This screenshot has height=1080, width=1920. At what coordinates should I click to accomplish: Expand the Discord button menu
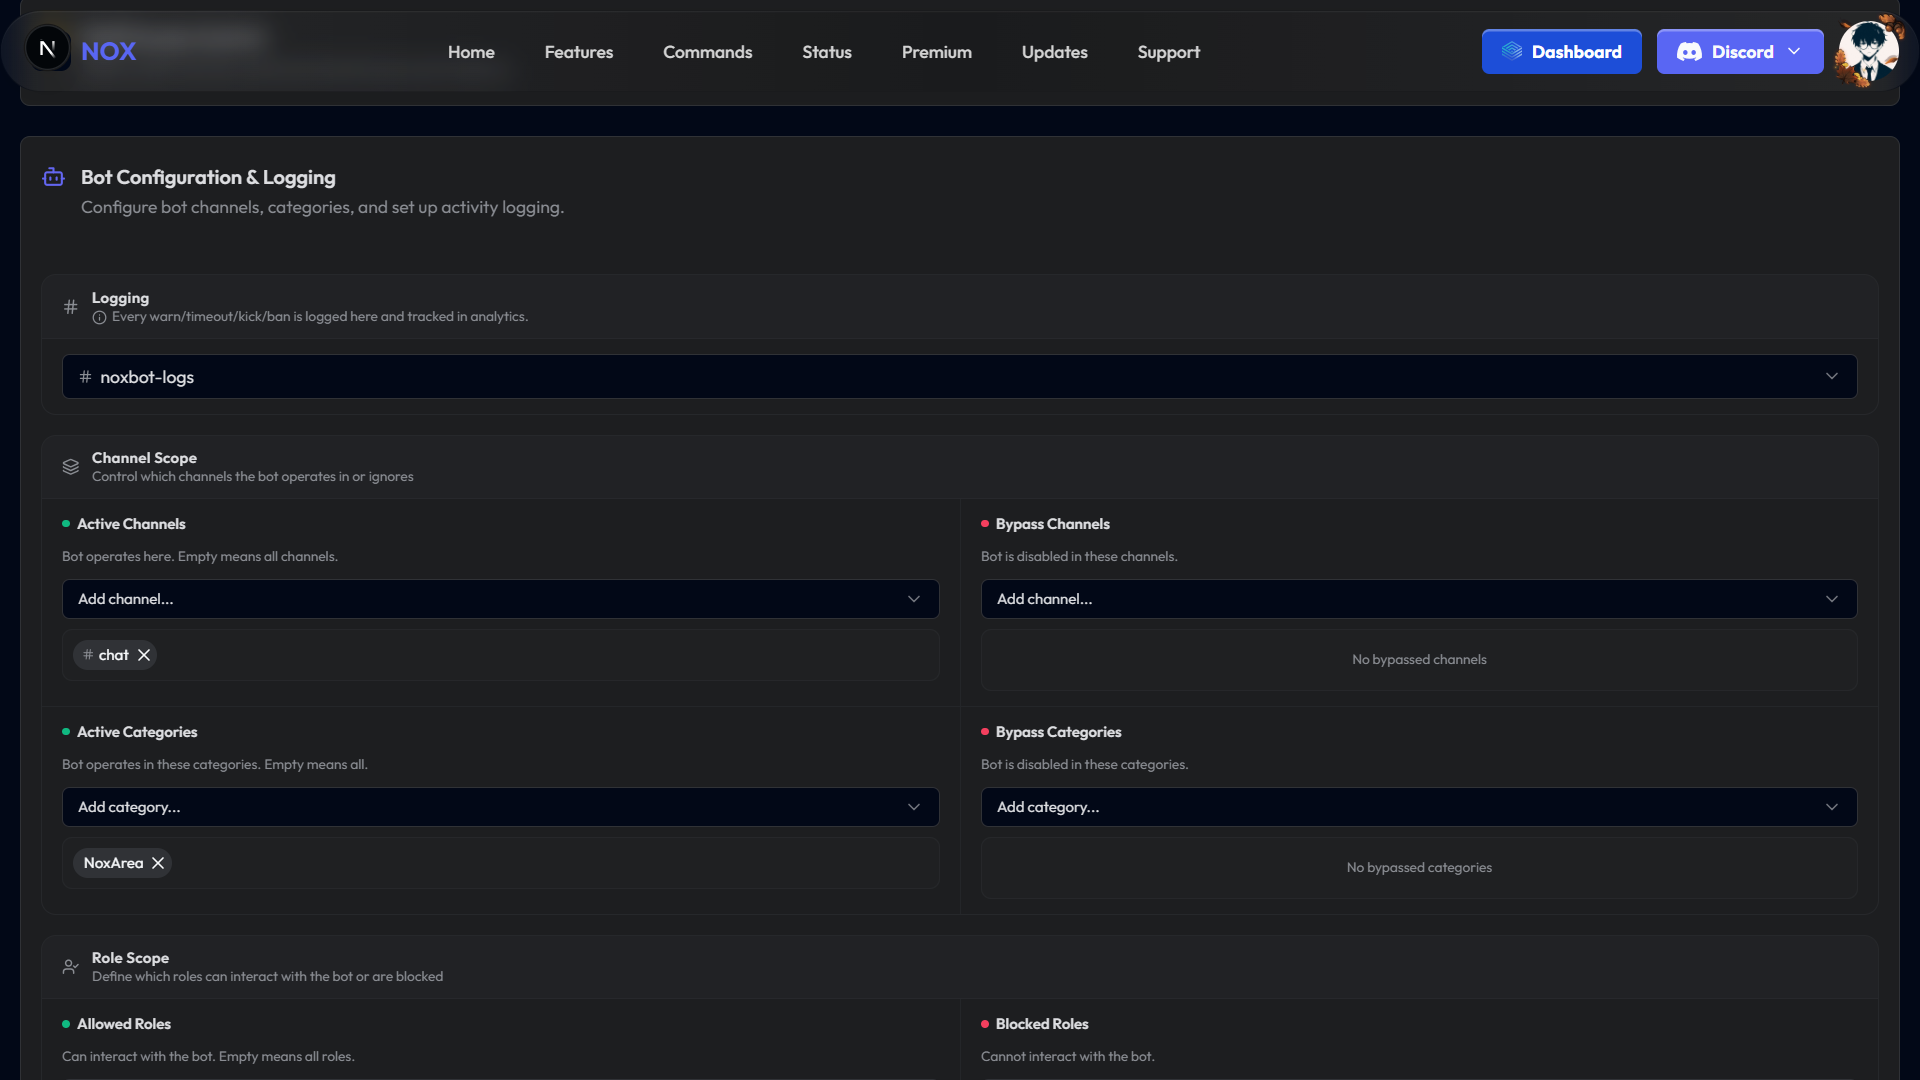(1740, 52)
